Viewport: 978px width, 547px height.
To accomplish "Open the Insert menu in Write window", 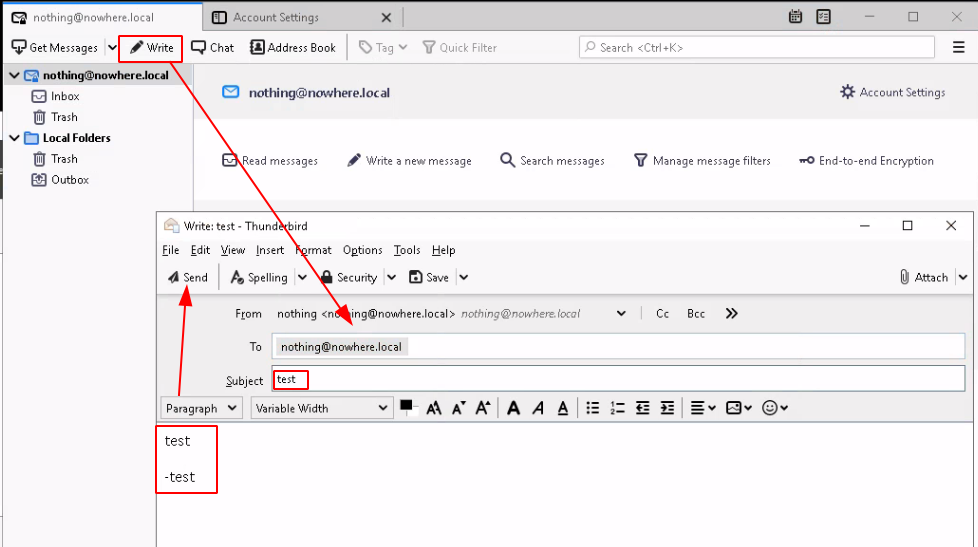I will tap(269, 250).
